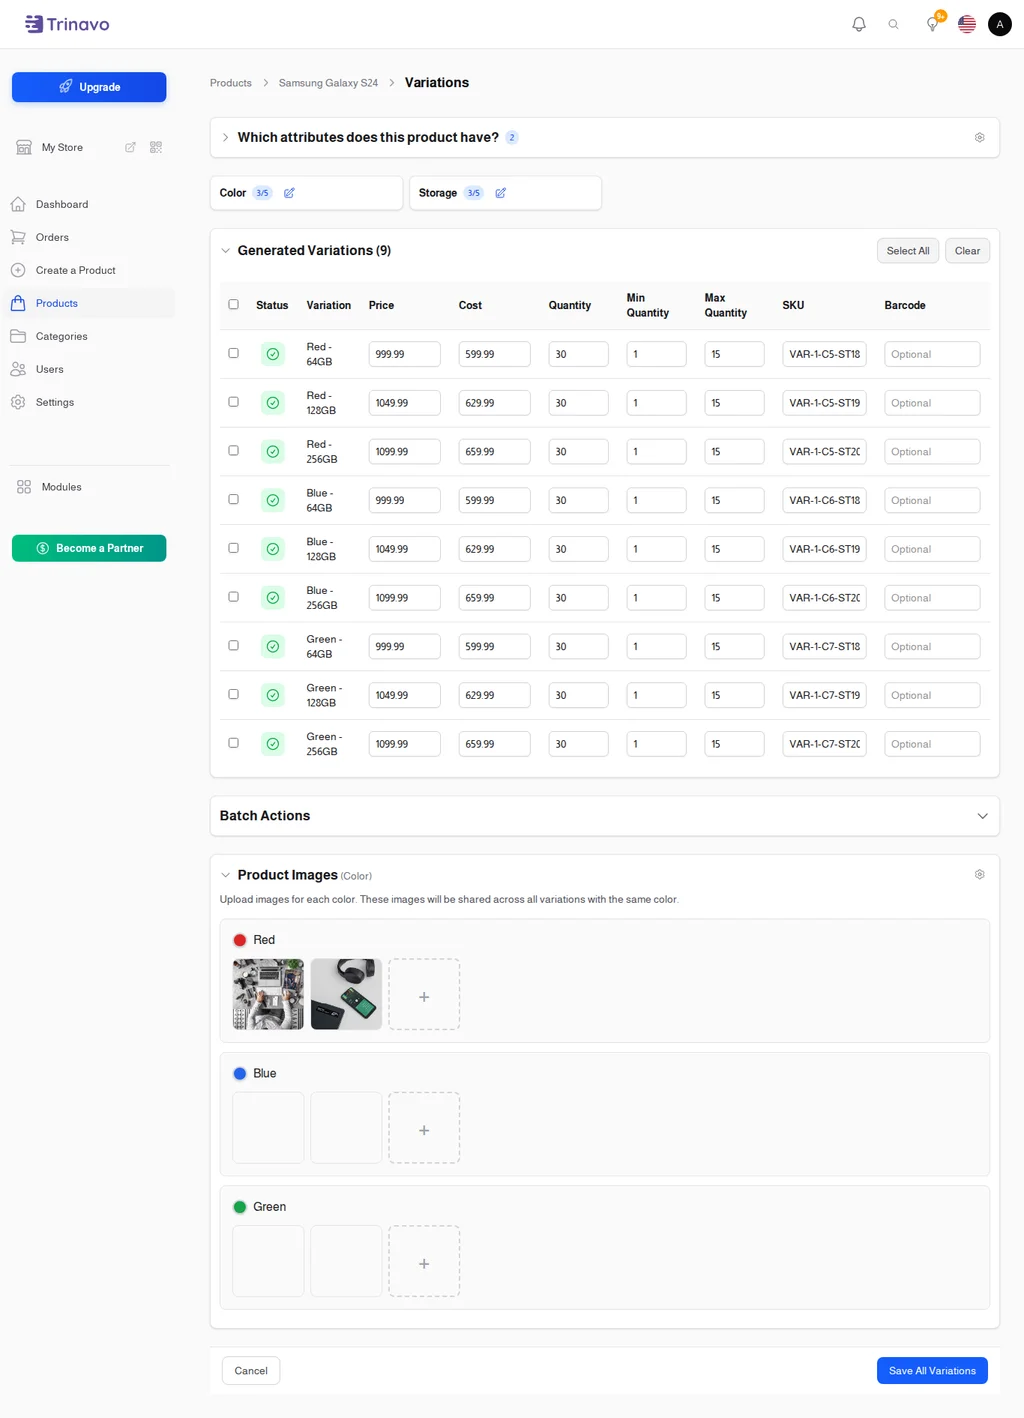This screenshot has height=1418, width=1024.
Task: Toggle status icon for Blue - 256GB
Action: (x=272, y=598)
